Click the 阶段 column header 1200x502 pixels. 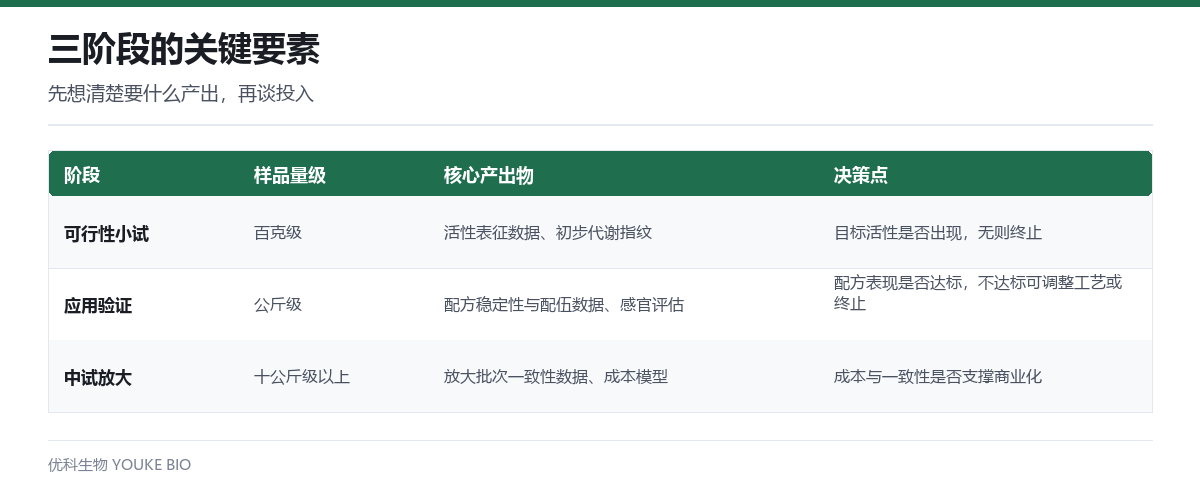(82, 175)
